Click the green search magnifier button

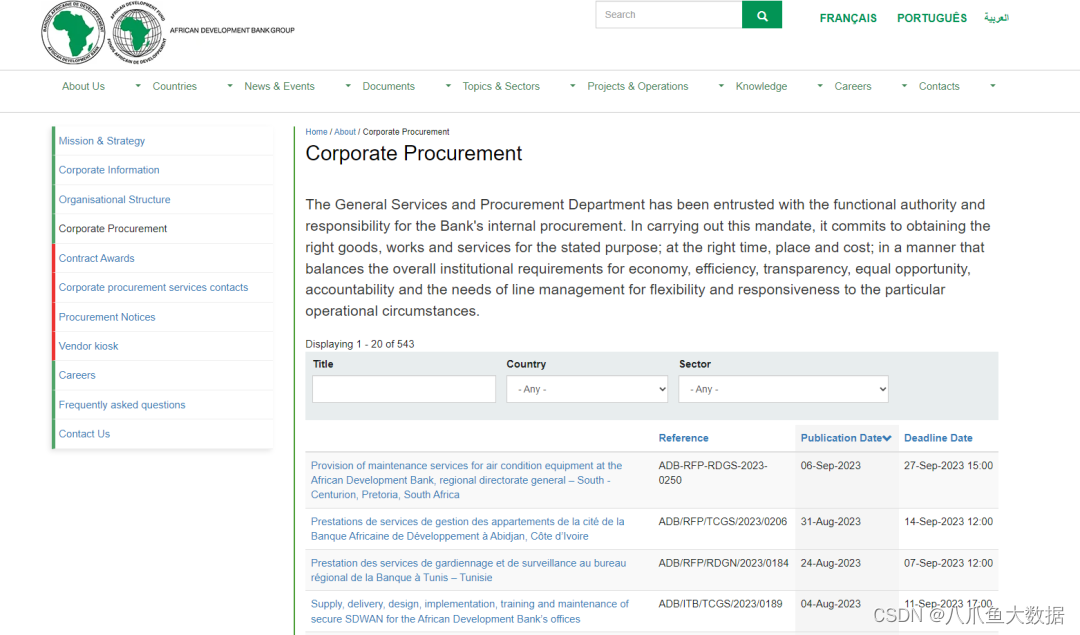pos(762,14)
